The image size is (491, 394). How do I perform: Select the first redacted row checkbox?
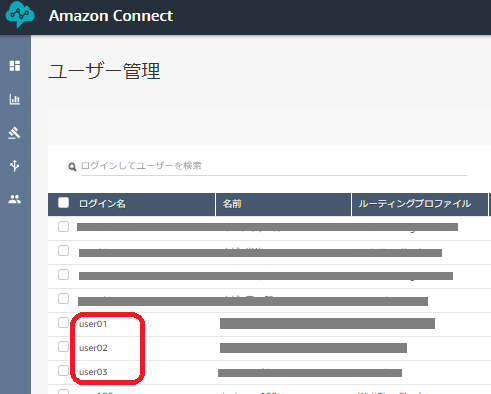(63, 227)
